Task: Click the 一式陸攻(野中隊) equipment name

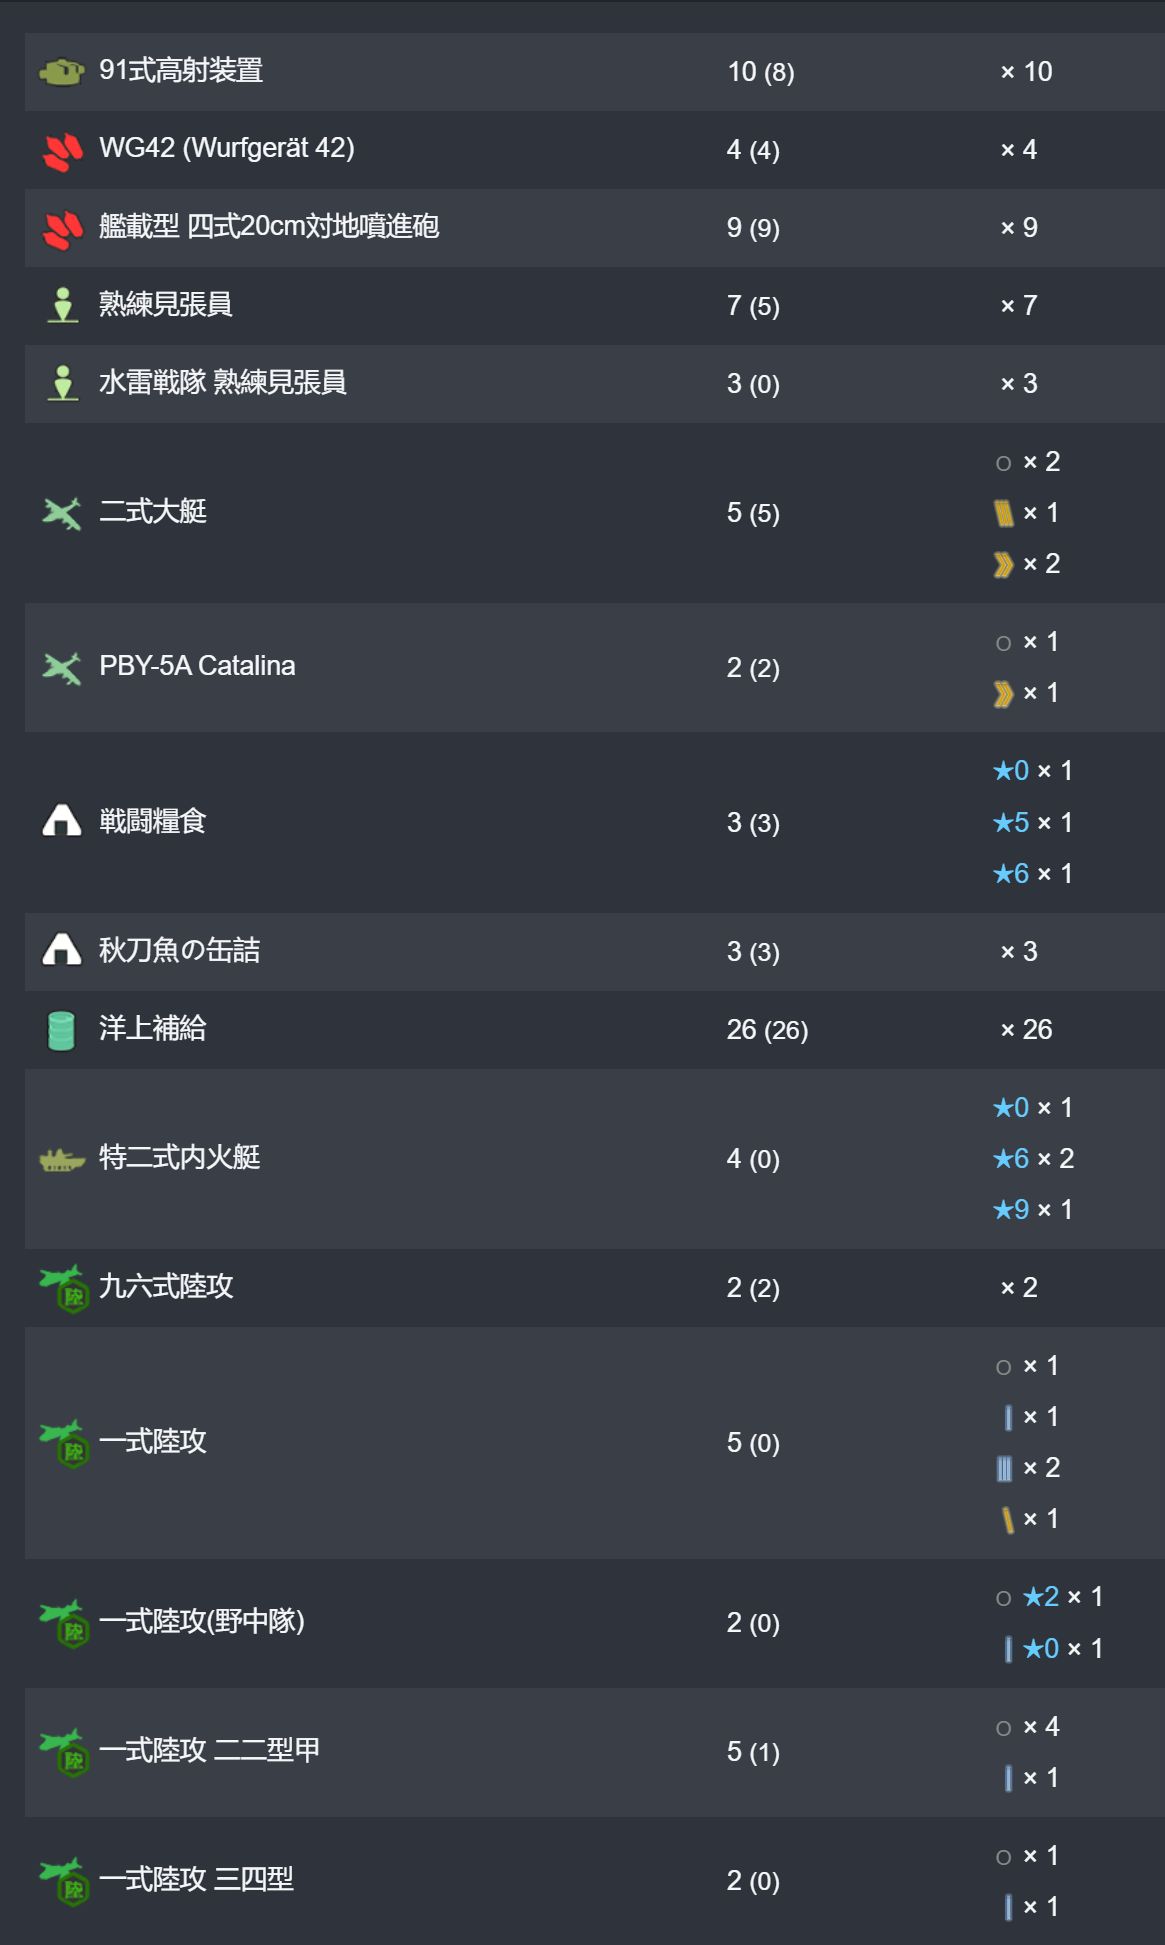Action: 202,1621
